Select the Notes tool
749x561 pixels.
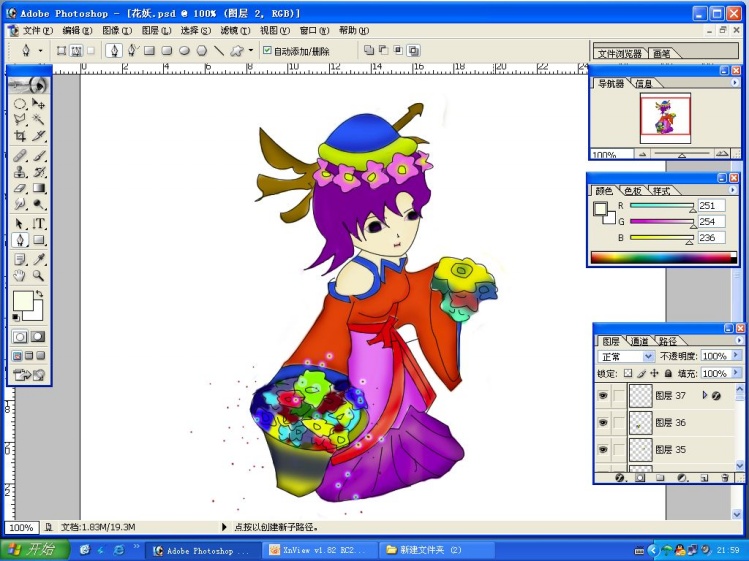(20, 259)
